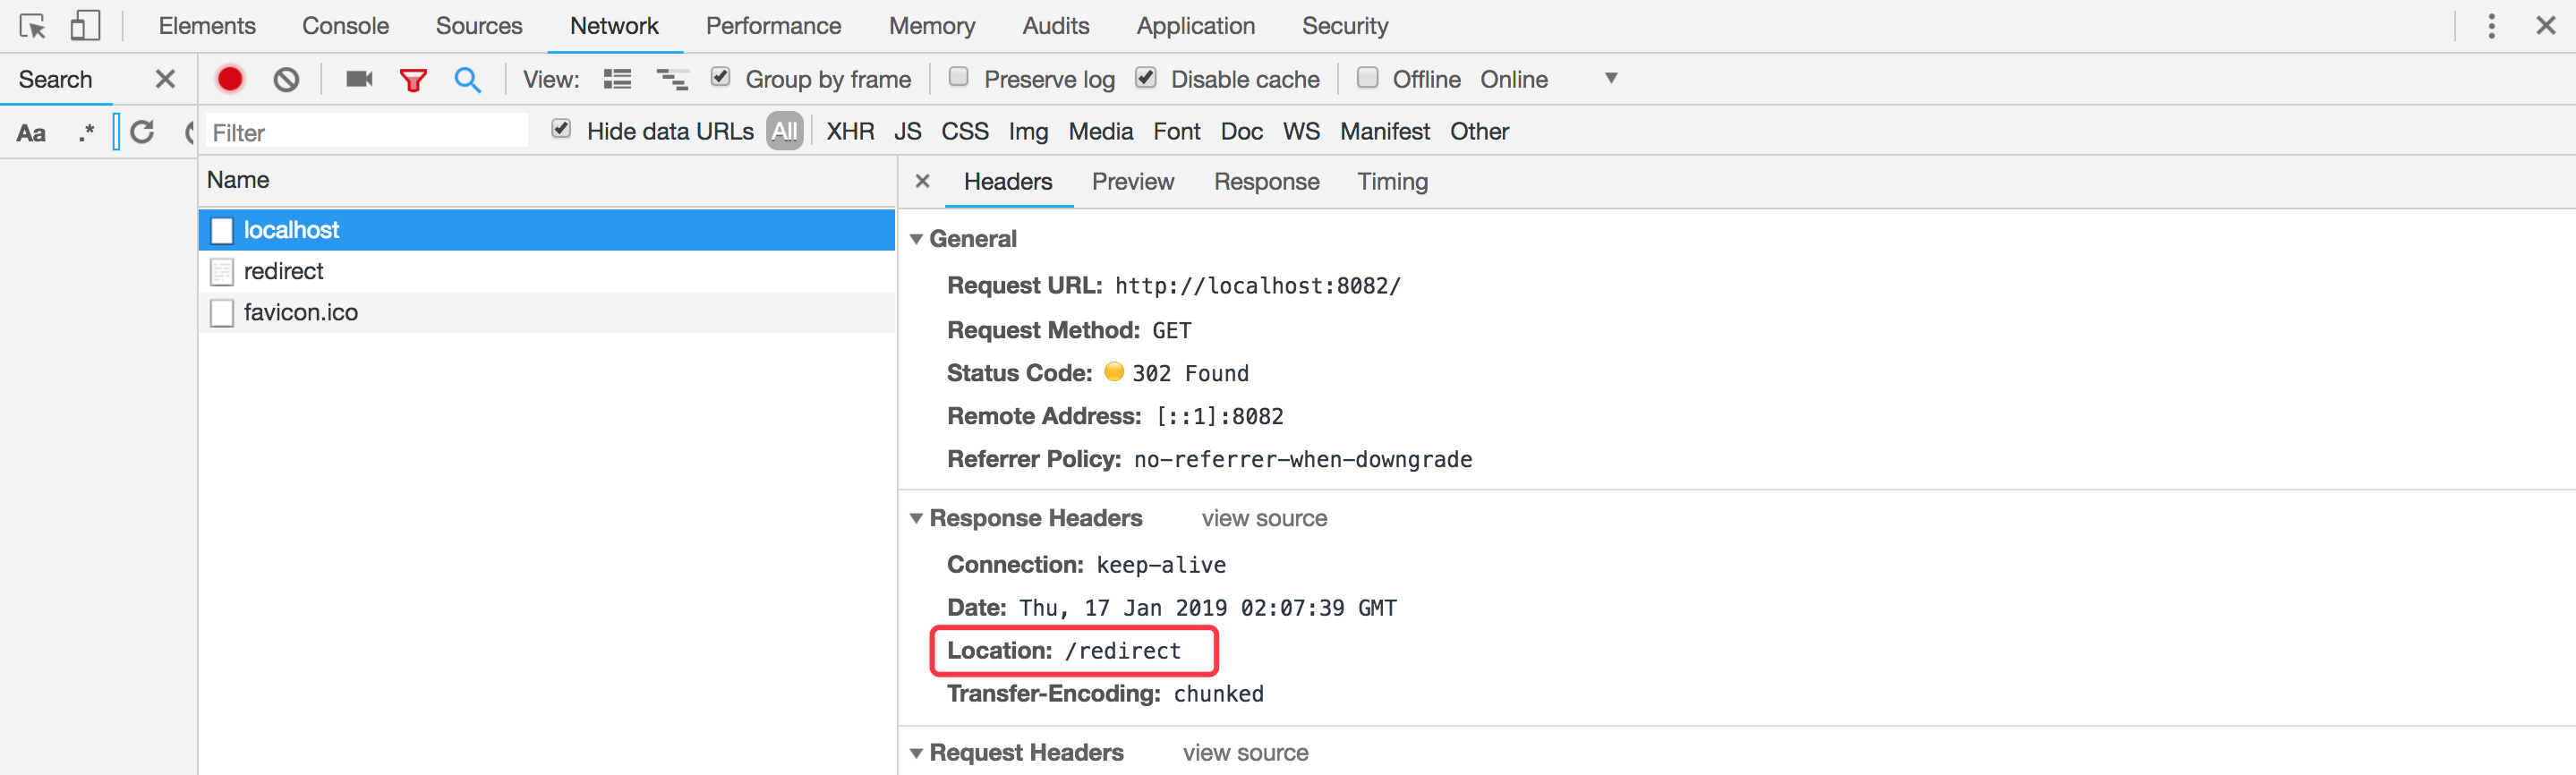Show the Timing tab of the request
This screenshot has height=775, width=2576.
1392,182
